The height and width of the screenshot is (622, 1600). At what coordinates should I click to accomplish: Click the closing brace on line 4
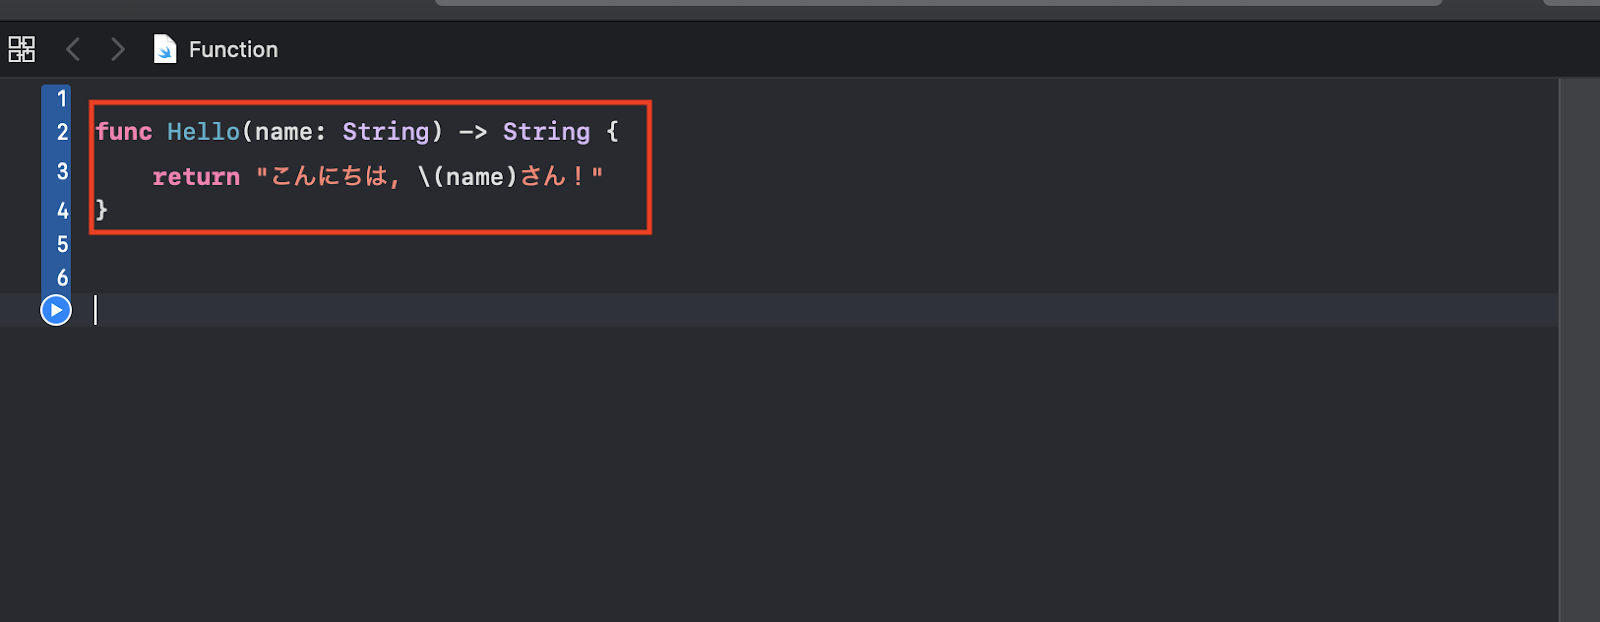[x=101, y=210]
